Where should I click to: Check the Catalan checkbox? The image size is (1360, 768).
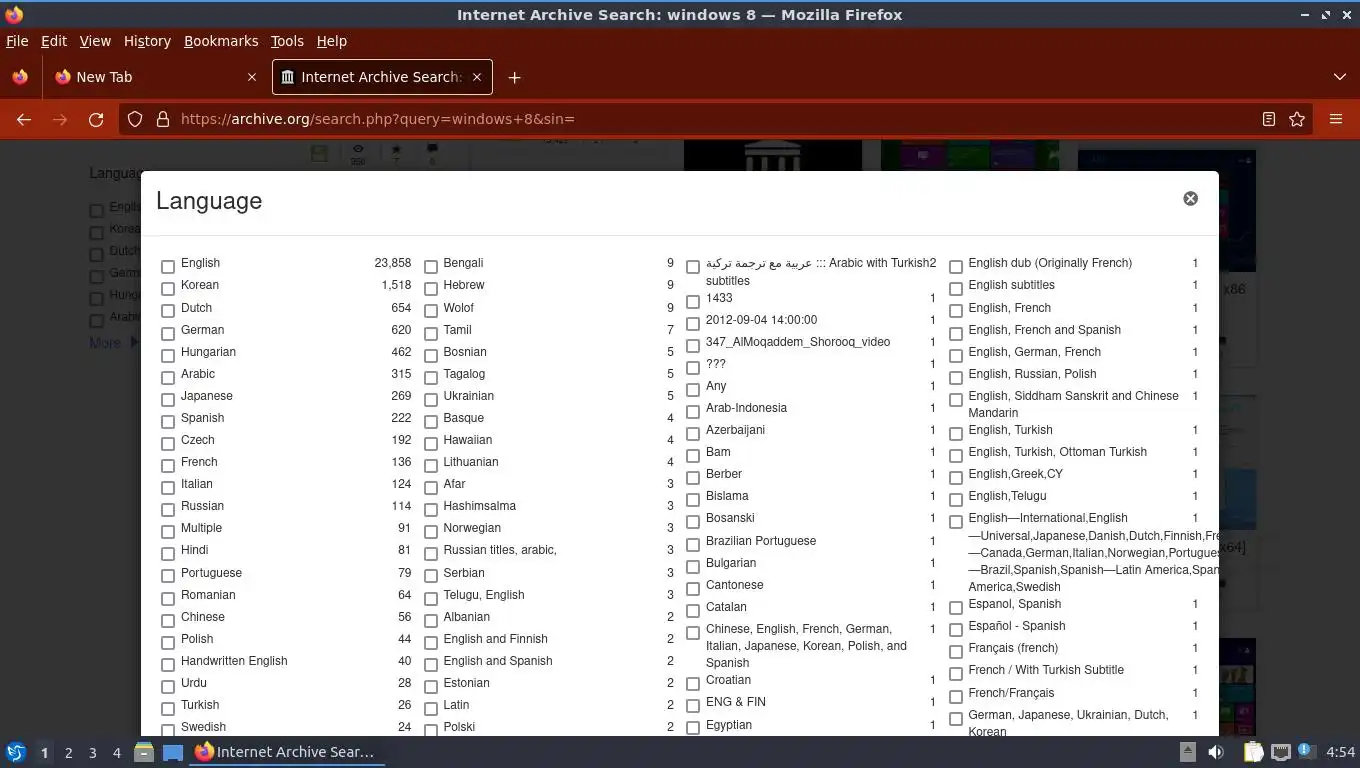(693, 611)
